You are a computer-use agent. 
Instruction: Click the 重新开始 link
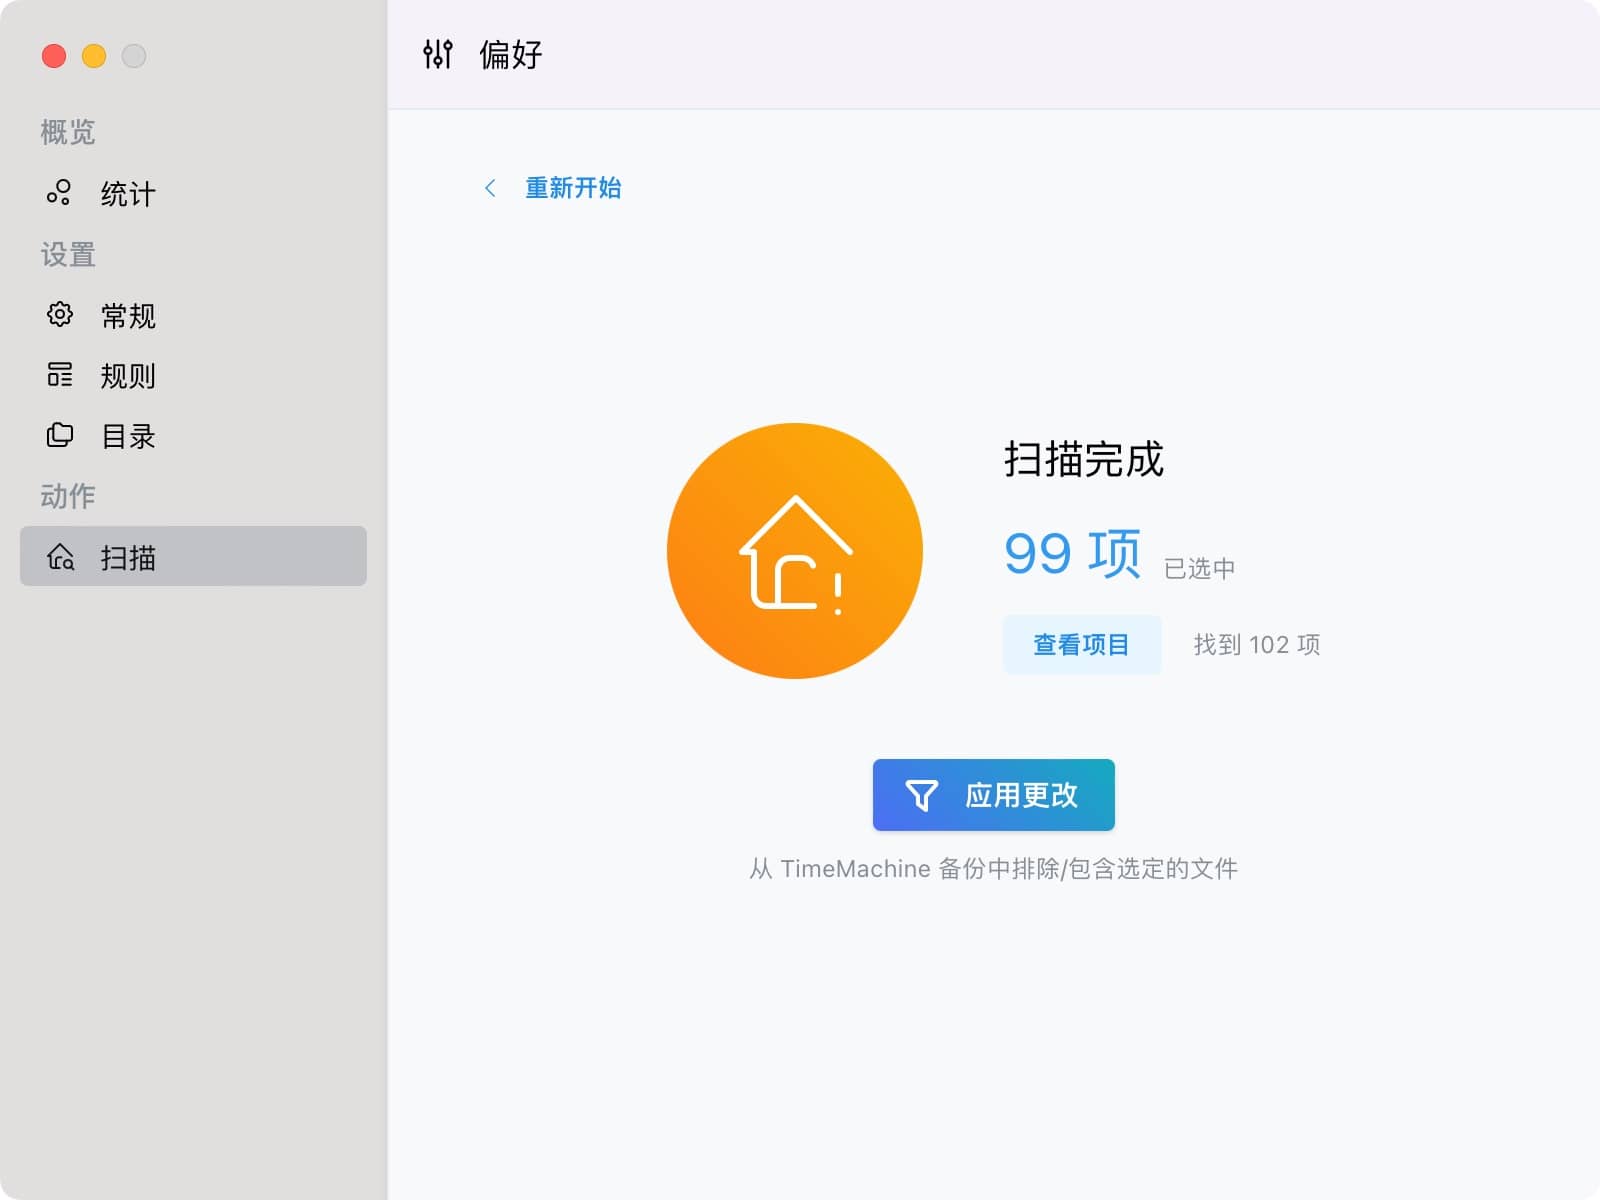(x=573, y=188)
